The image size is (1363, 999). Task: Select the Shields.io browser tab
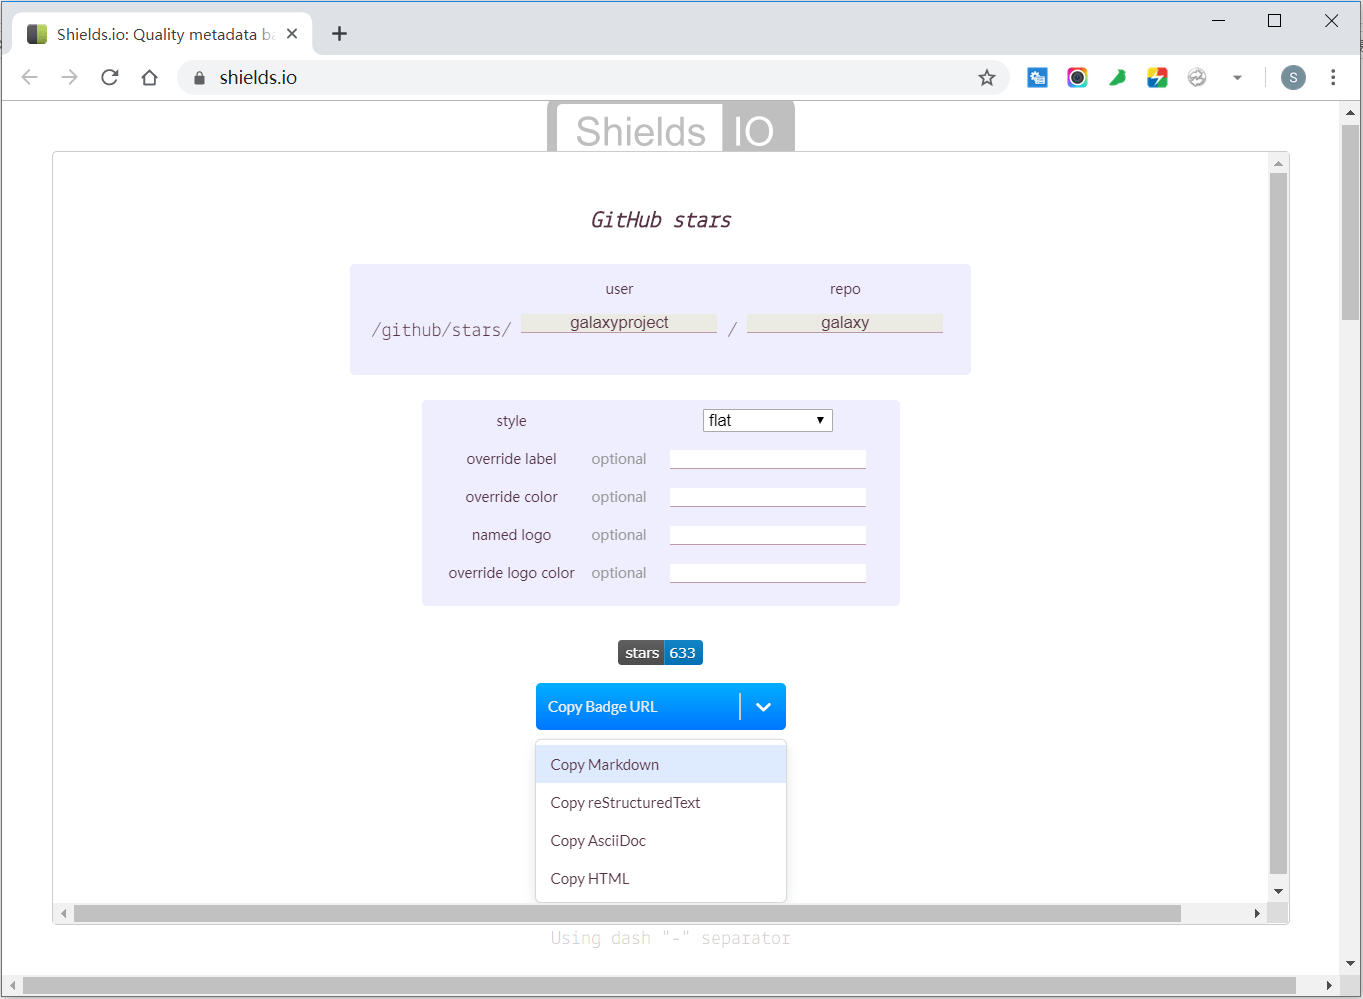pos(162,34)
